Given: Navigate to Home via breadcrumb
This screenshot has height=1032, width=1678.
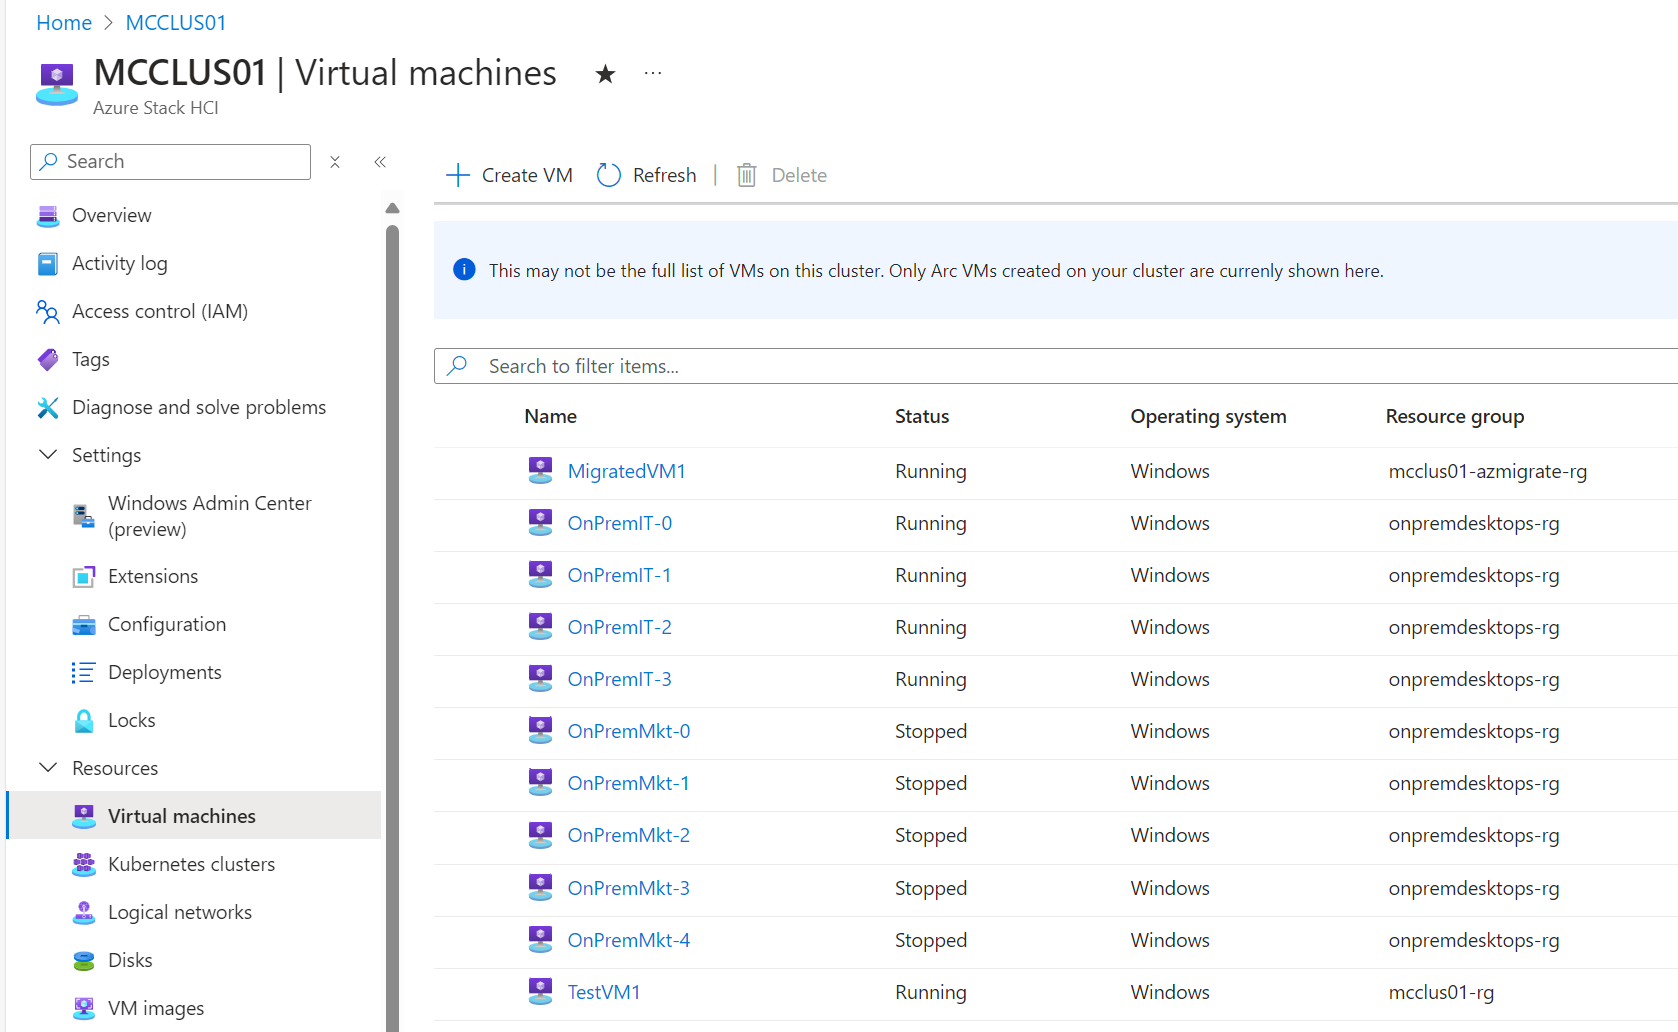Looking at the screenshot, I should (63, 21).
